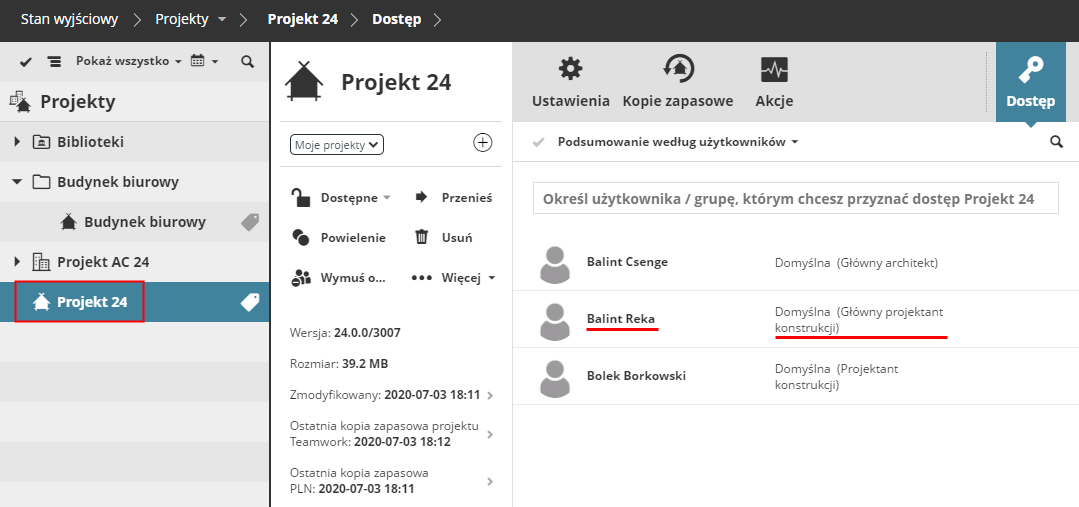Open Podsumowanie według użytkowników dropdown
The height and width of the screenshot is (507, 1079).
(678, 142)
